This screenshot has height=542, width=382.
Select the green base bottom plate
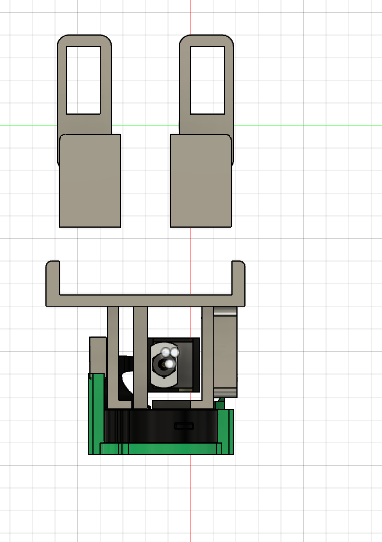pos(161,449)
